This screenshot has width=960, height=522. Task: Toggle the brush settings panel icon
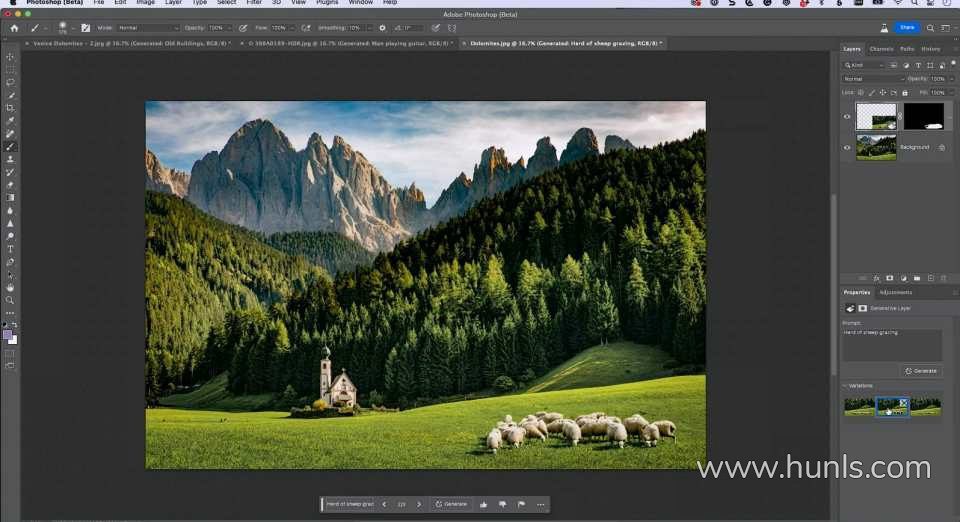tap(85, 28)
